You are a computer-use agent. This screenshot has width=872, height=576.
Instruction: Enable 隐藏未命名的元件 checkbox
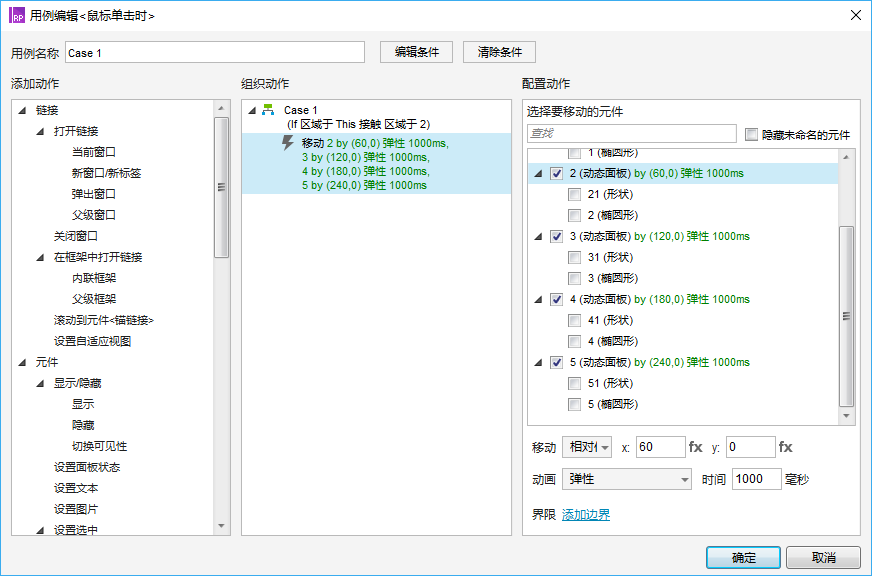pyautogui.click(x=752, y=134)
